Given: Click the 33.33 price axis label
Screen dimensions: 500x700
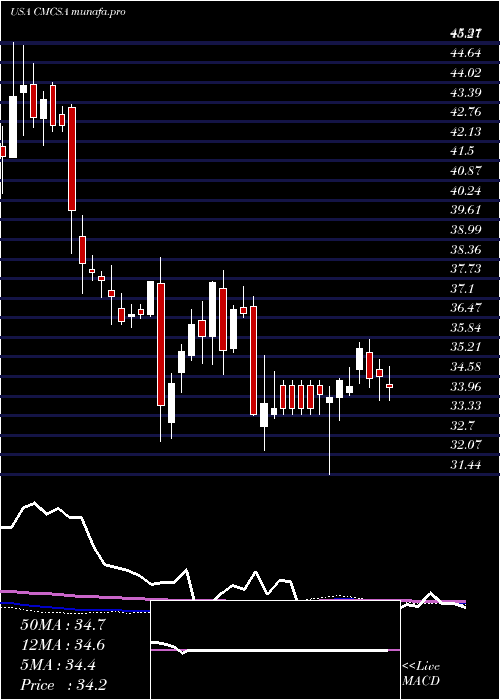Looking at the screenshot, I should tap(466, 406).
